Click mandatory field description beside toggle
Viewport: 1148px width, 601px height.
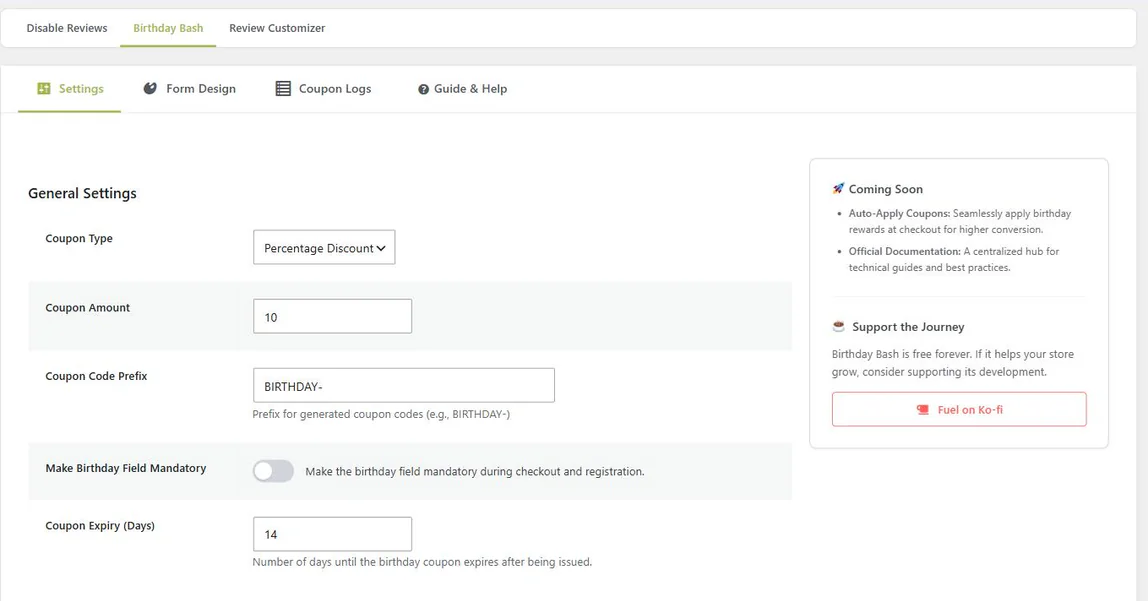[474, 471]
